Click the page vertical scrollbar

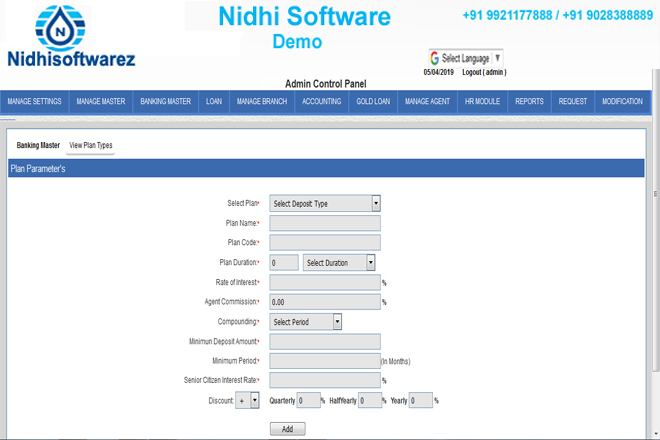click(x=655, y=219)
